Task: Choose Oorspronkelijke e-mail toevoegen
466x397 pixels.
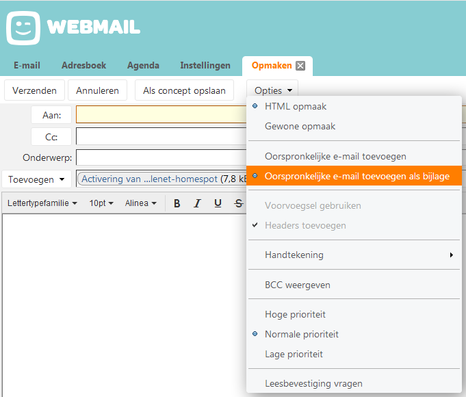Action: tap(354, 156)
